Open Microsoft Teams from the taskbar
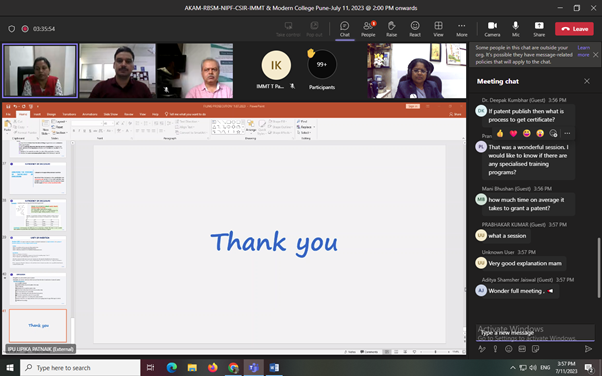This screenshot has height=376, width=602. 253,368
